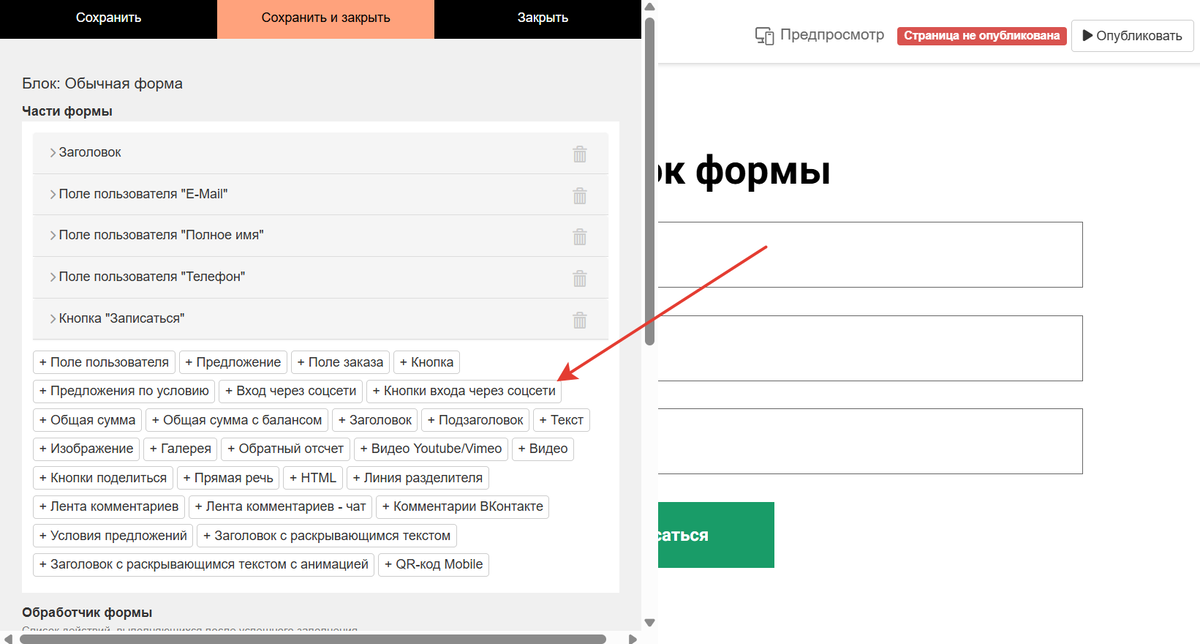Viewport: 1200px width, 644px height.
Task: Add QR-код Mobile element
Action: (x=434, y=565)
